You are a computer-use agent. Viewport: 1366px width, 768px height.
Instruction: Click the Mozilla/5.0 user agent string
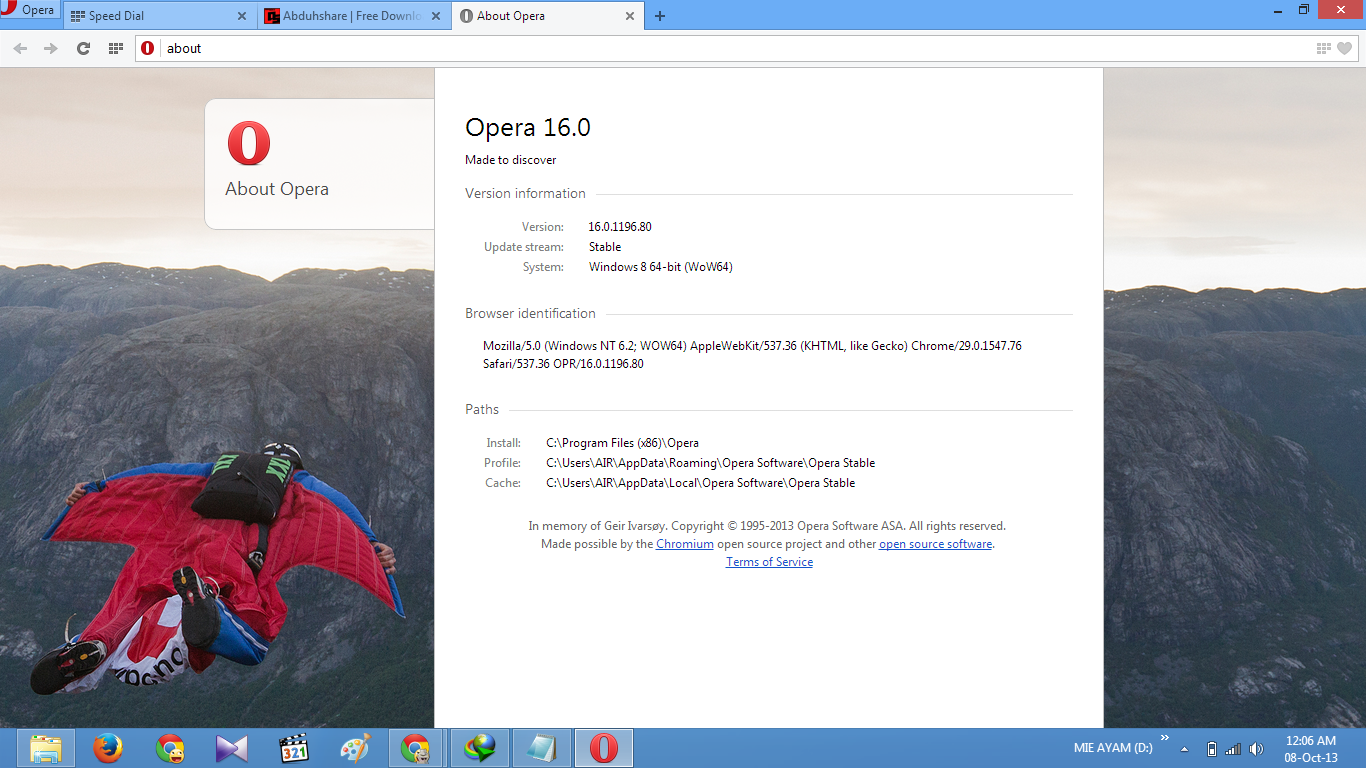tap(752, 355)
